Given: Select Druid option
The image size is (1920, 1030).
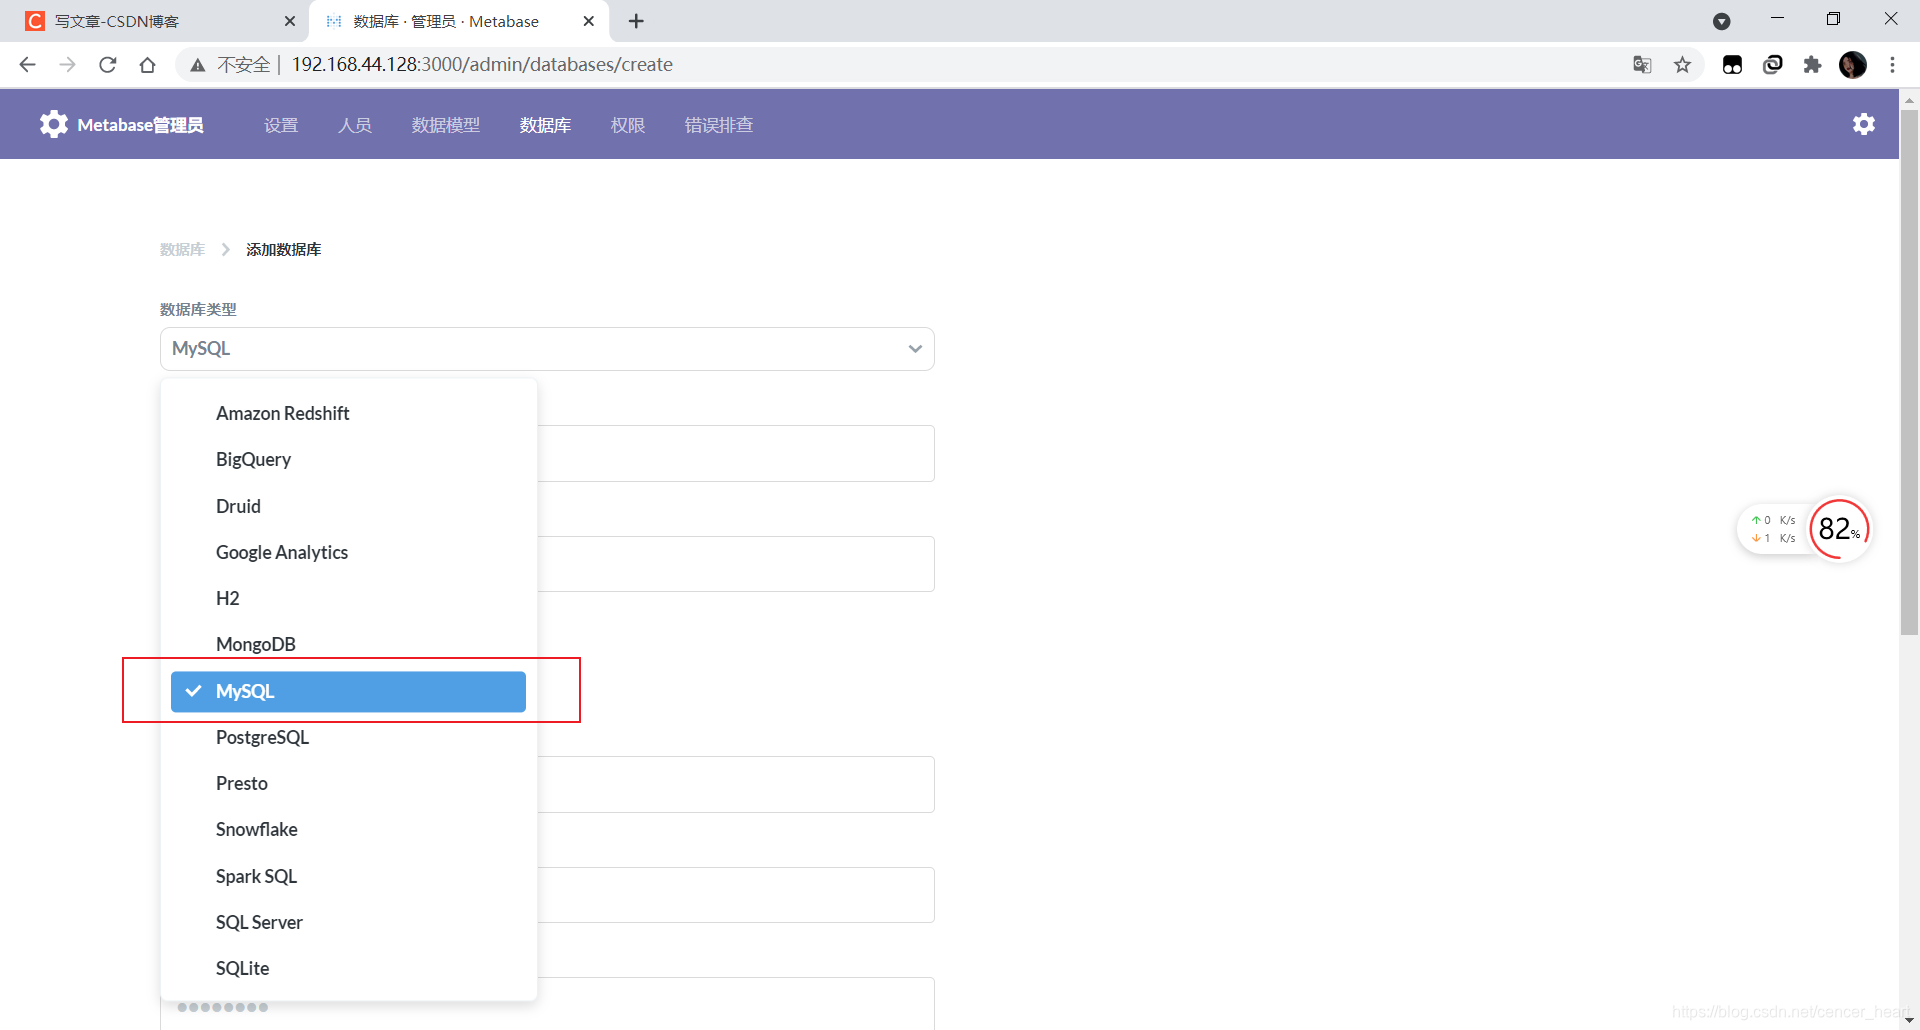Looking at the screenshot, I should coord(348,506).
